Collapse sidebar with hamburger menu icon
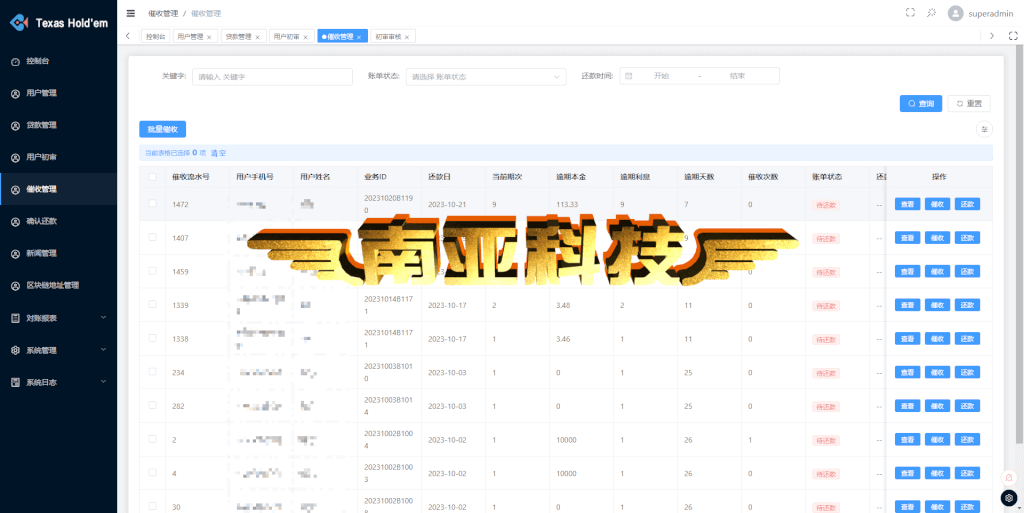 click(x=131, y=13)
